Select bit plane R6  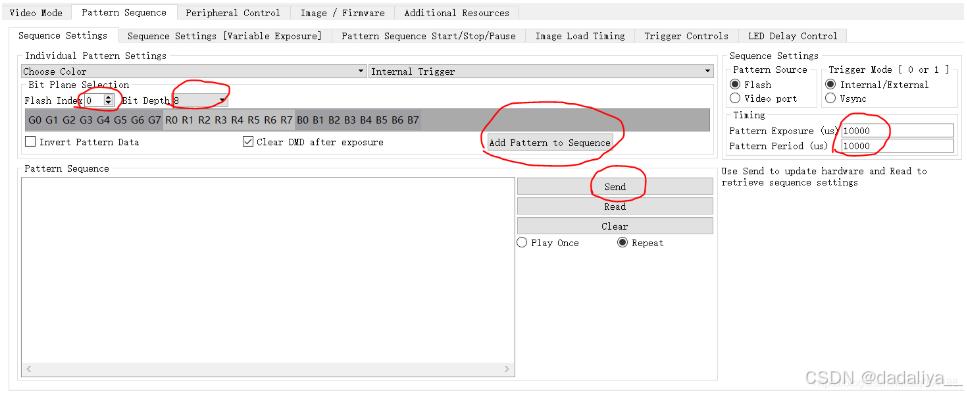[x=270, y=120]
